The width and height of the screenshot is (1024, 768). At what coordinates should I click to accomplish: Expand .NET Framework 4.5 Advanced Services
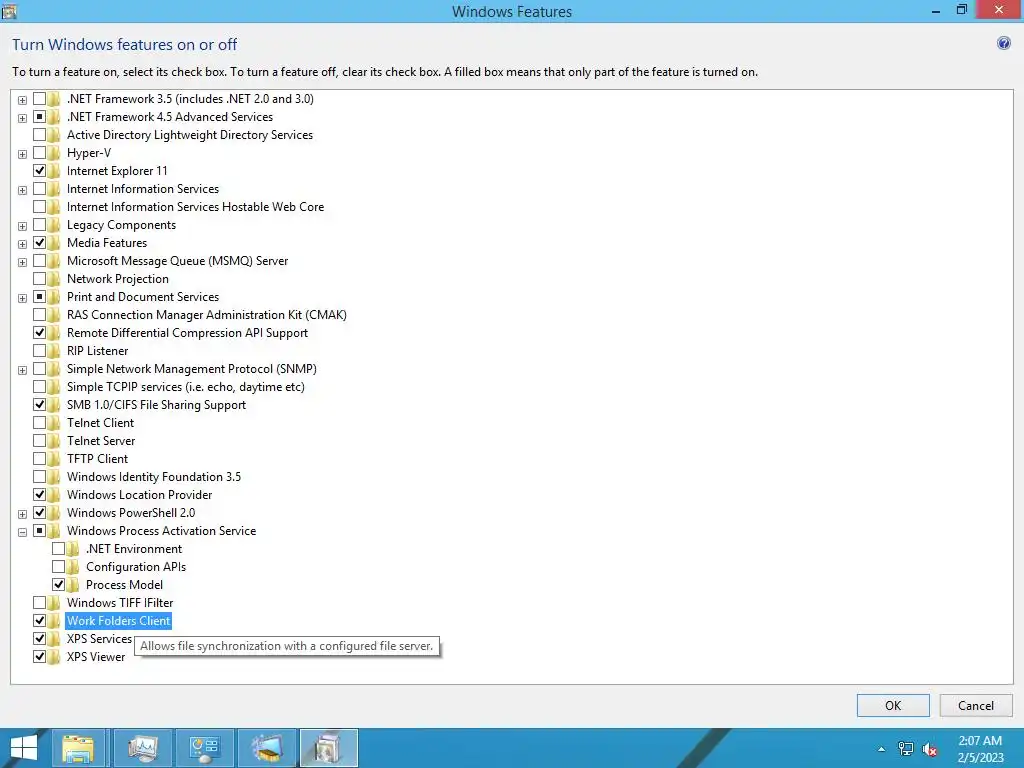tap(22, 118)
